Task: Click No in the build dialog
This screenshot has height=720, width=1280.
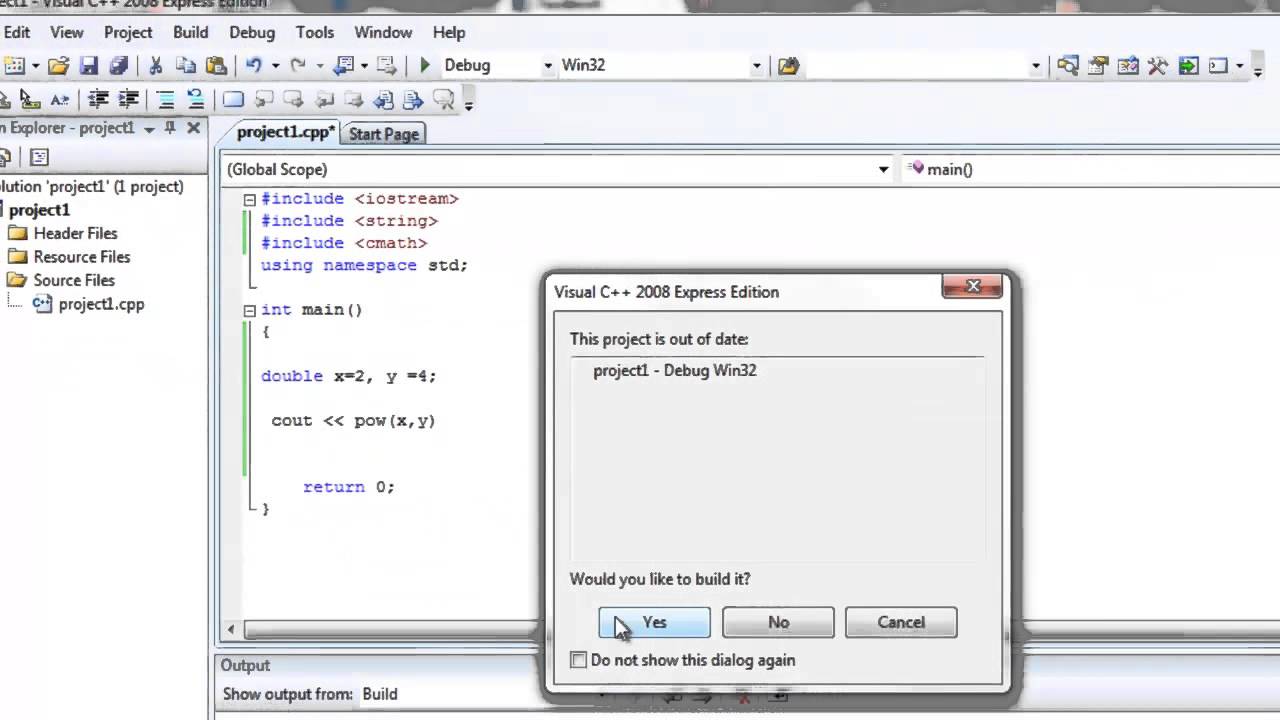Action: tap(778, 622)
